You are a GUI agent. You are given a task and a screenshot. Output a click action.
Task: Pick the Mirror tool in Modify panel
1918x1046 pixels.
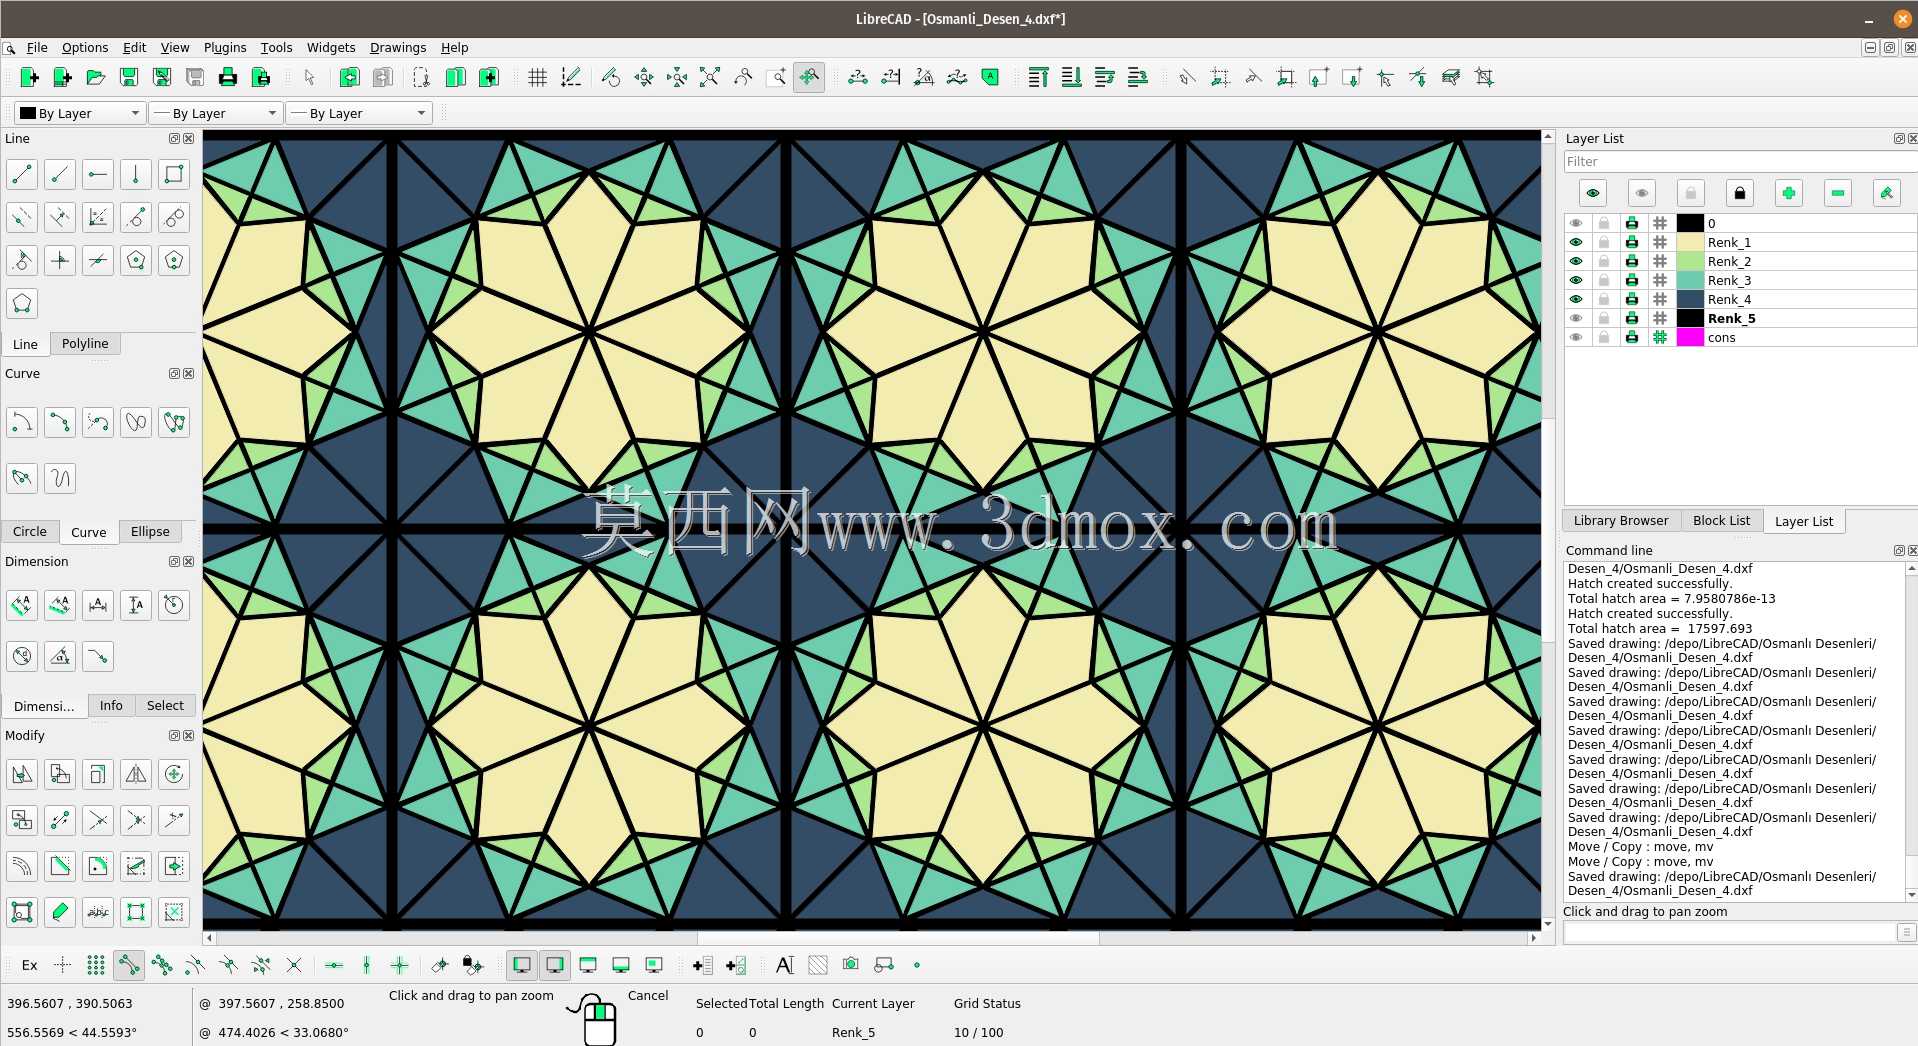tap(136, 774)
